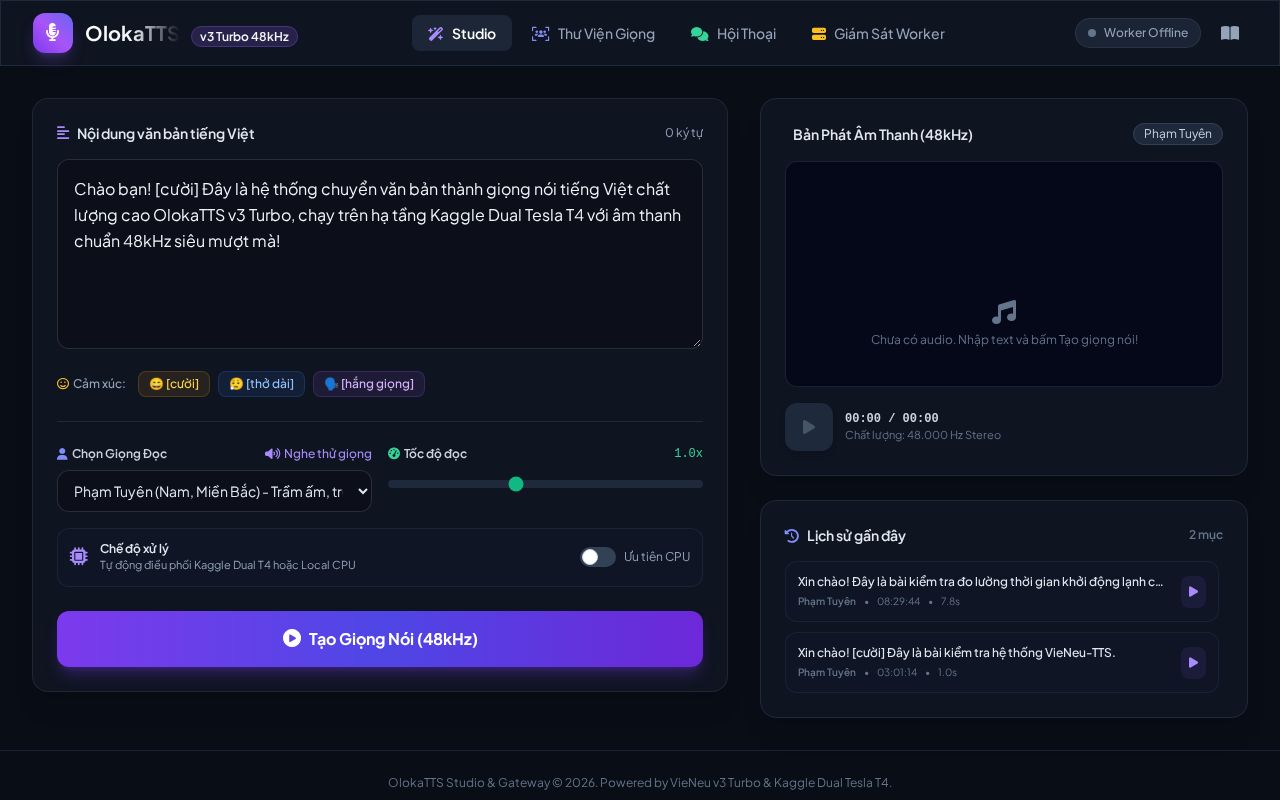This screenshot has height=800, width=1280.
Task: Click the green gauge icon beside Tốc độ đọc
Action: pos(394,454)
